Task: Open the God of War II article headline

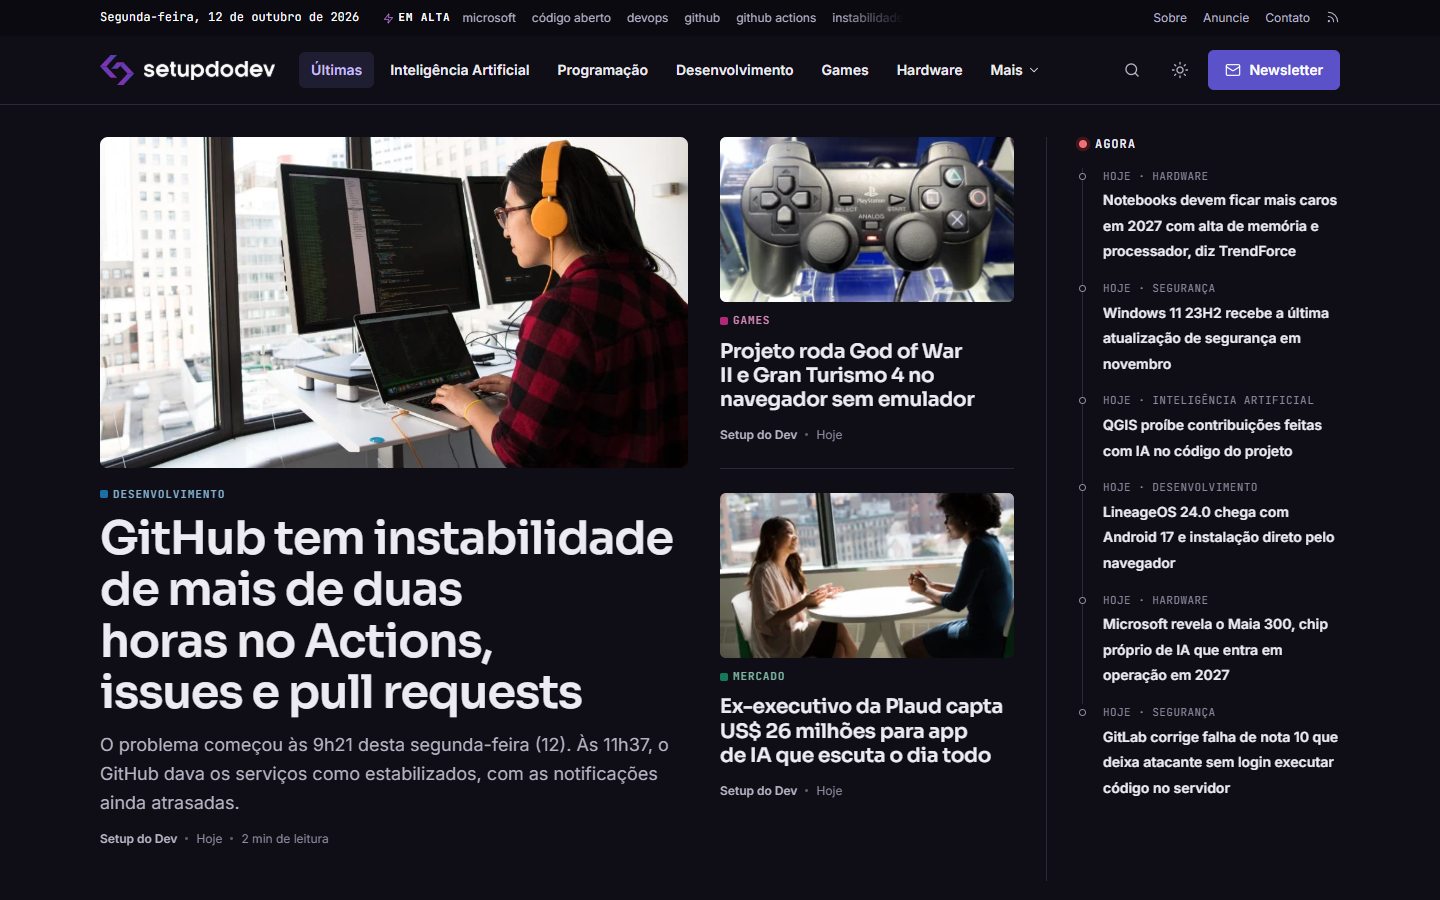Action: 847,375
